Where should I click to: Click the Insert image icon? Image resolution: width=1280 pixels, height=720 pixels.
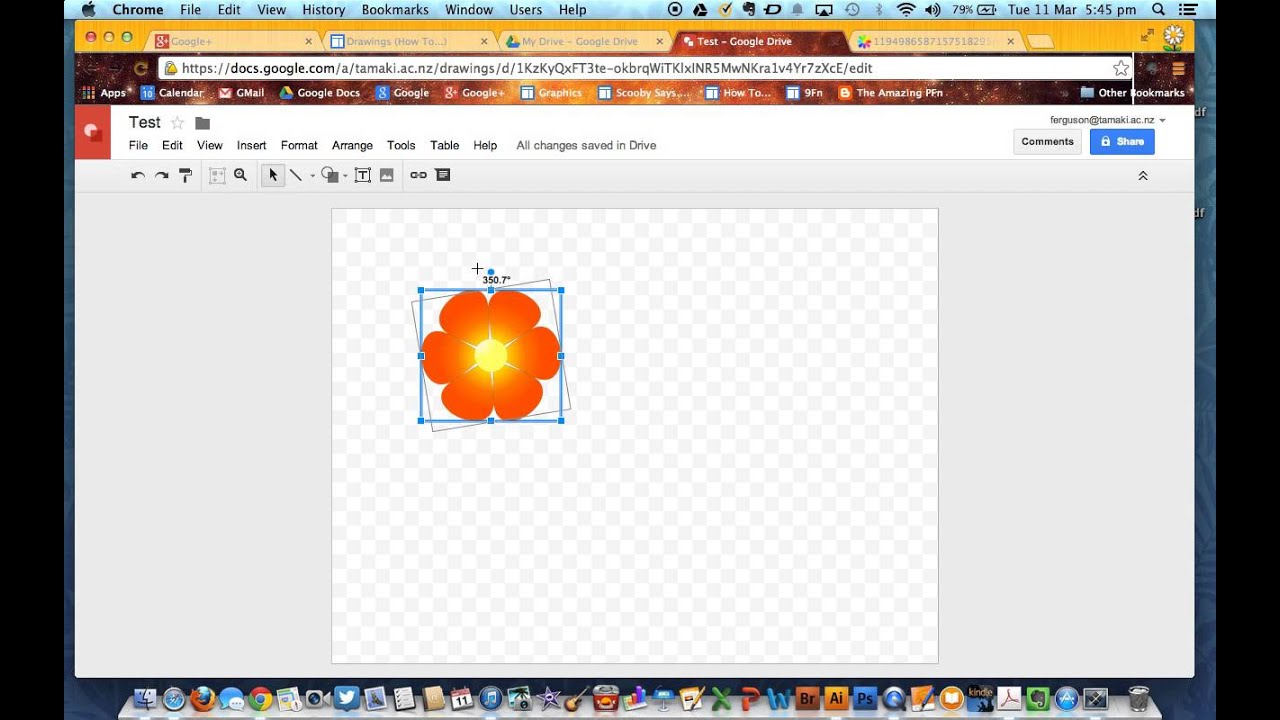coord(387,175)
